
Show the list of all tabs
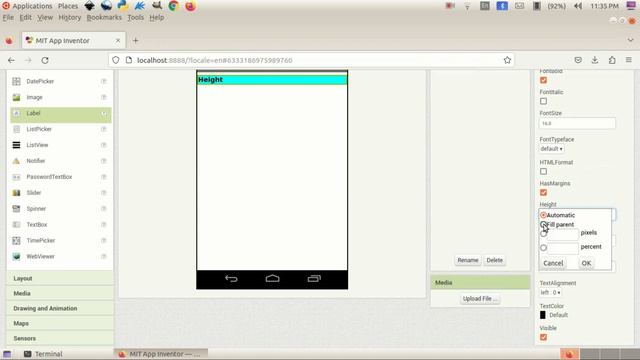point(630,40)
